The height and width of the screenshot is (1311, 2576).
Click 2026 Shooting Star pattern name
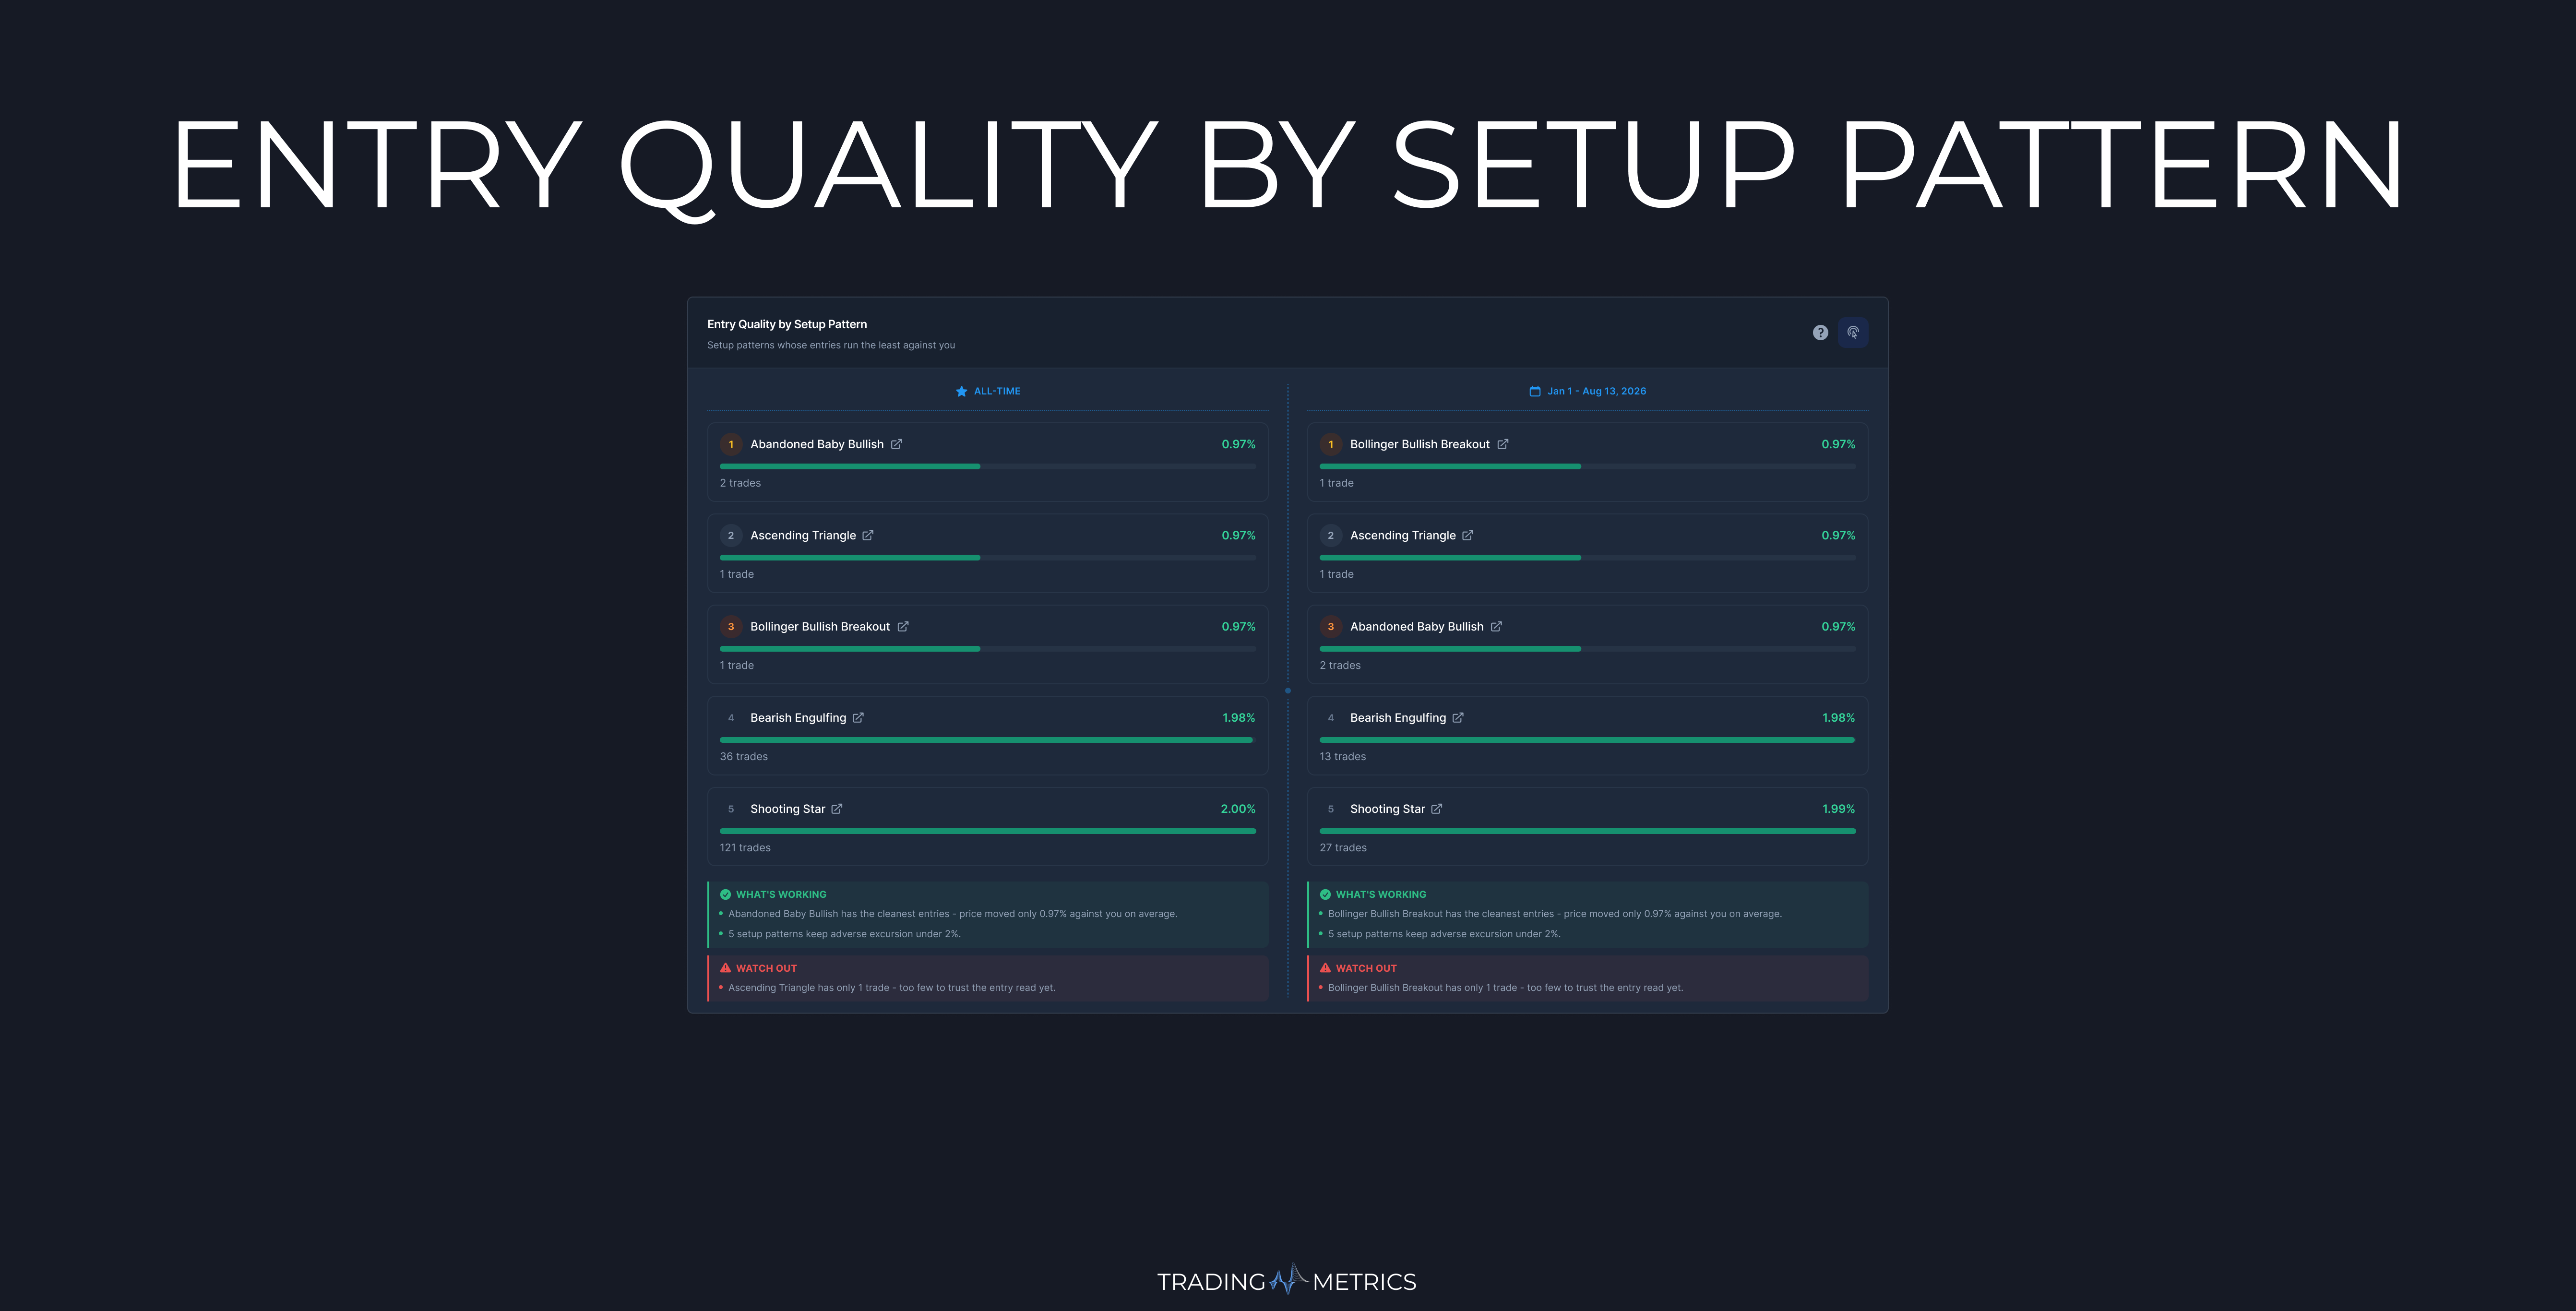point(1388,809)
